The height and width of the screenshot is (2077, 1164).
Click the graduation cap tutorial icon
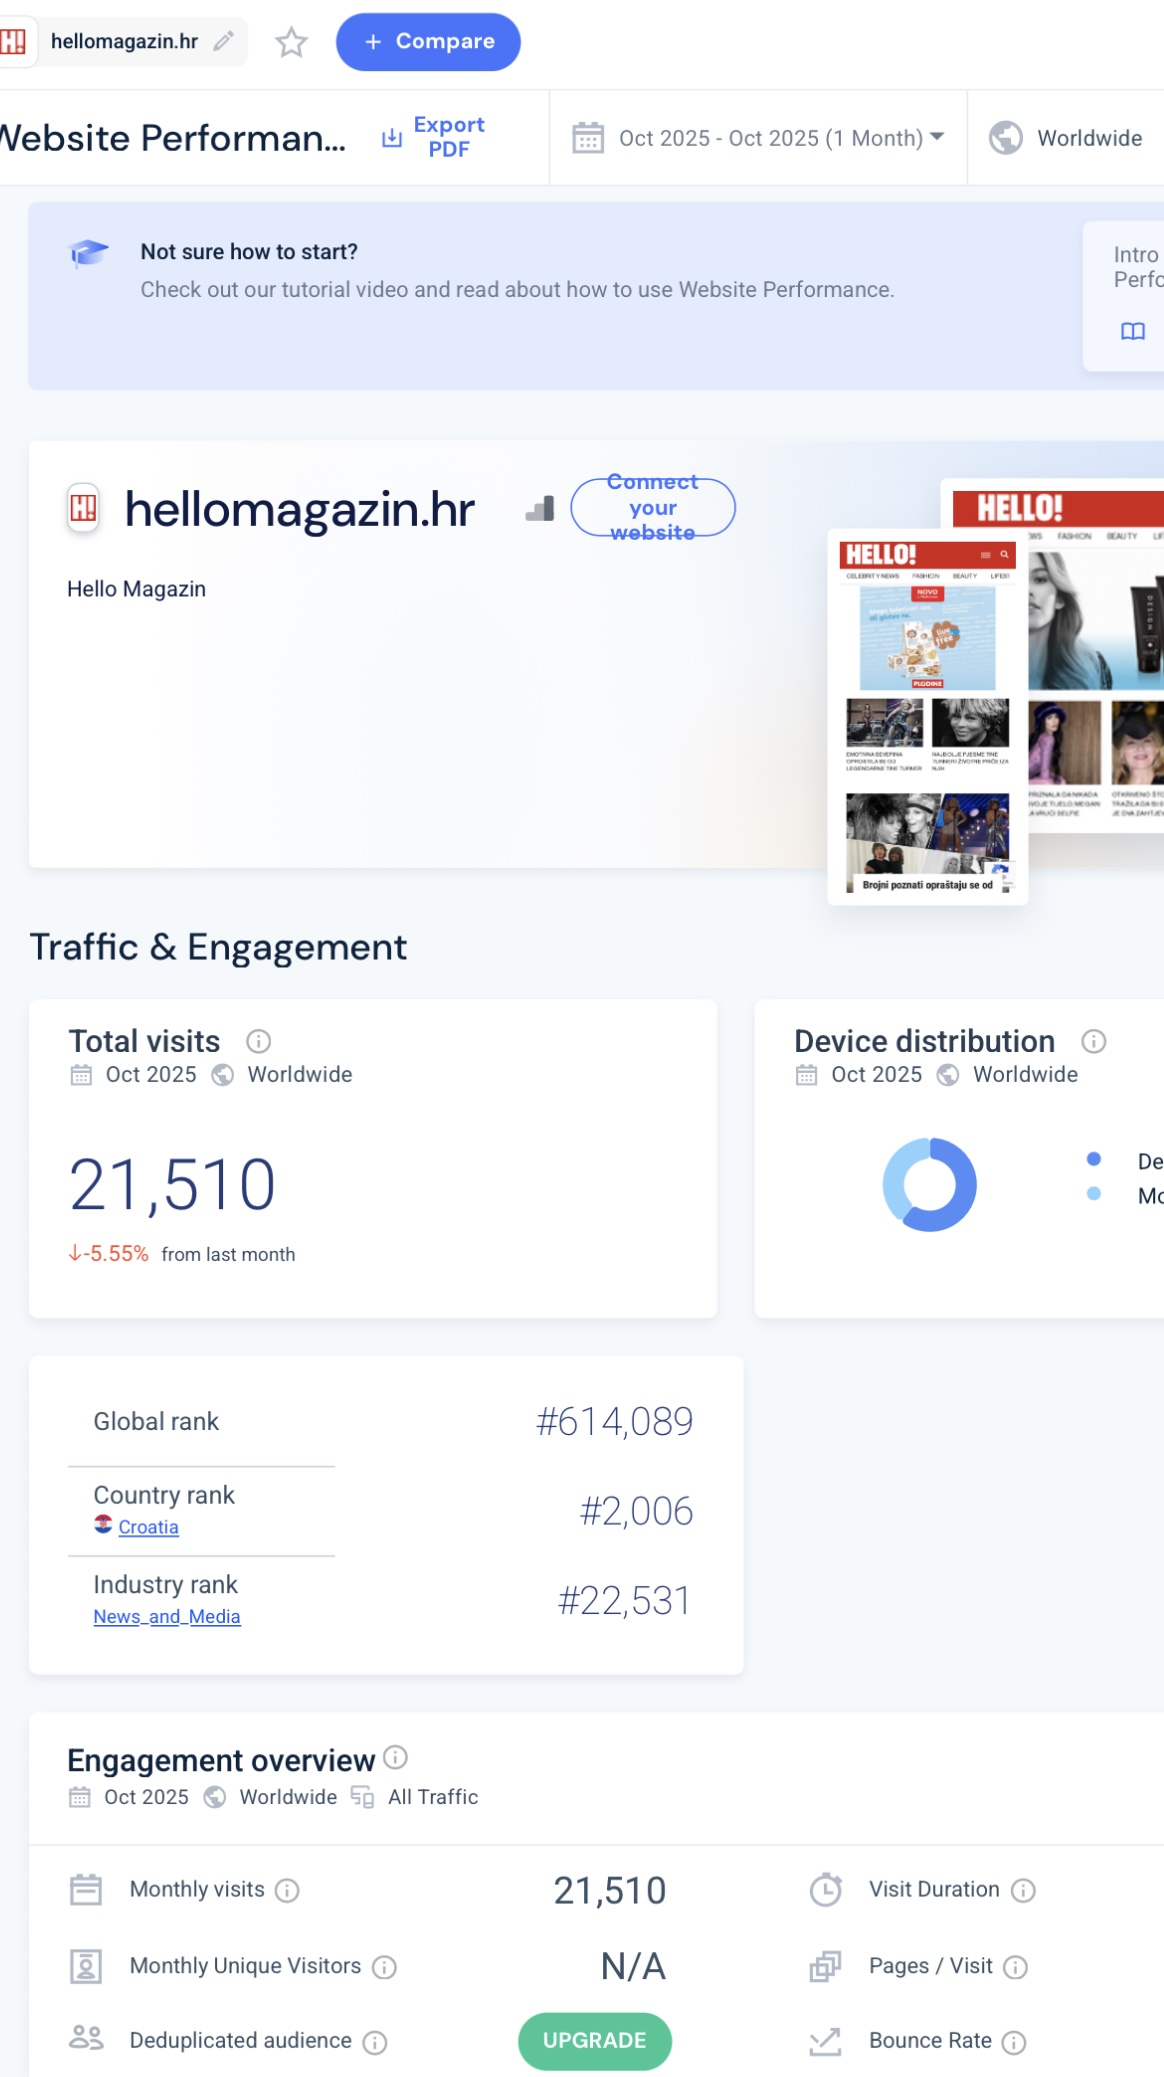pyautogui.click(x=88, y=253)
